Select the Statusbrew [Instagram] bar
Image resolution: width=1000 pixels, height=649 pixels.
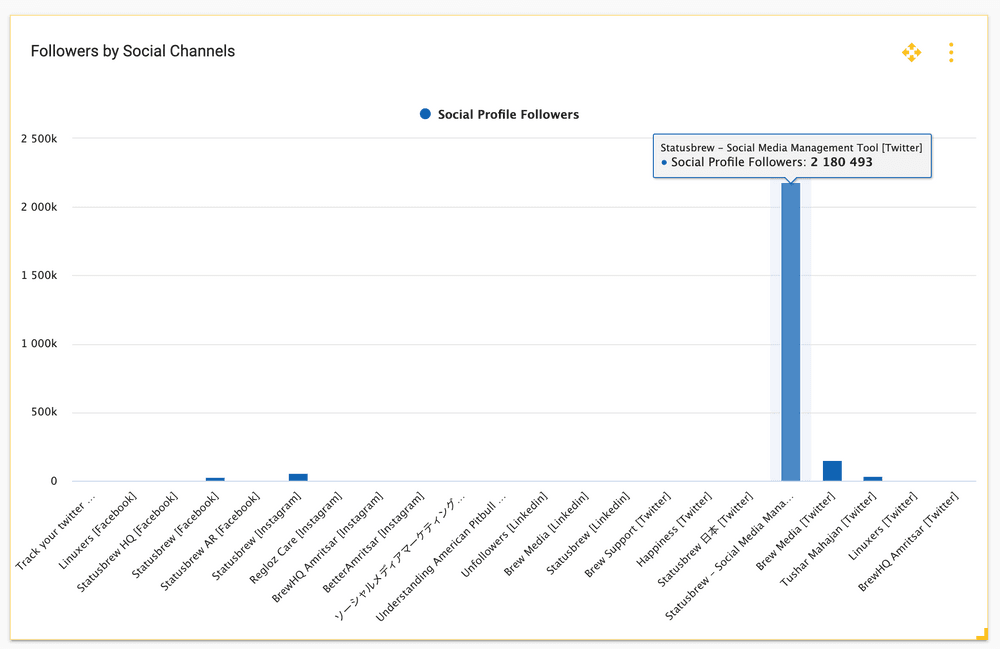pyautogui.click(x=298, y=477)
